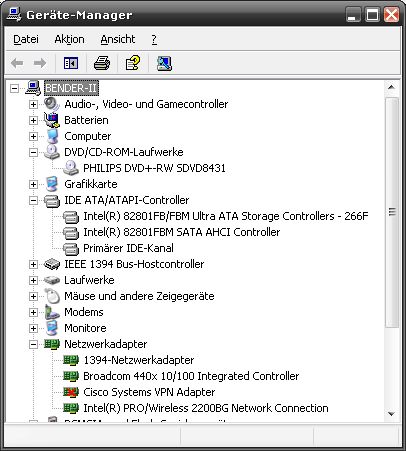Expand the Grafikkarte node
Screen dimensions: 406x451
coord(33,184)
